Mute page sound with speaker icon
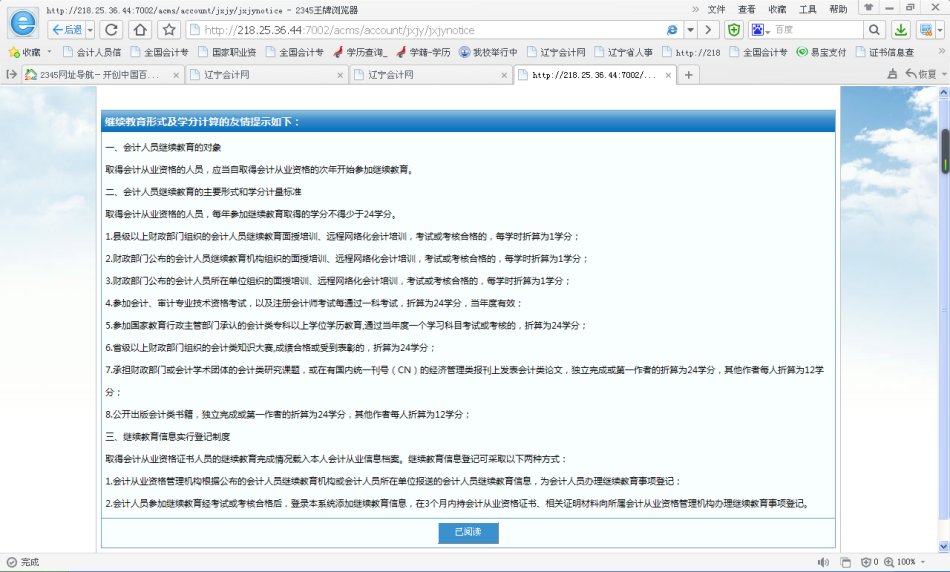 [823, 562]
